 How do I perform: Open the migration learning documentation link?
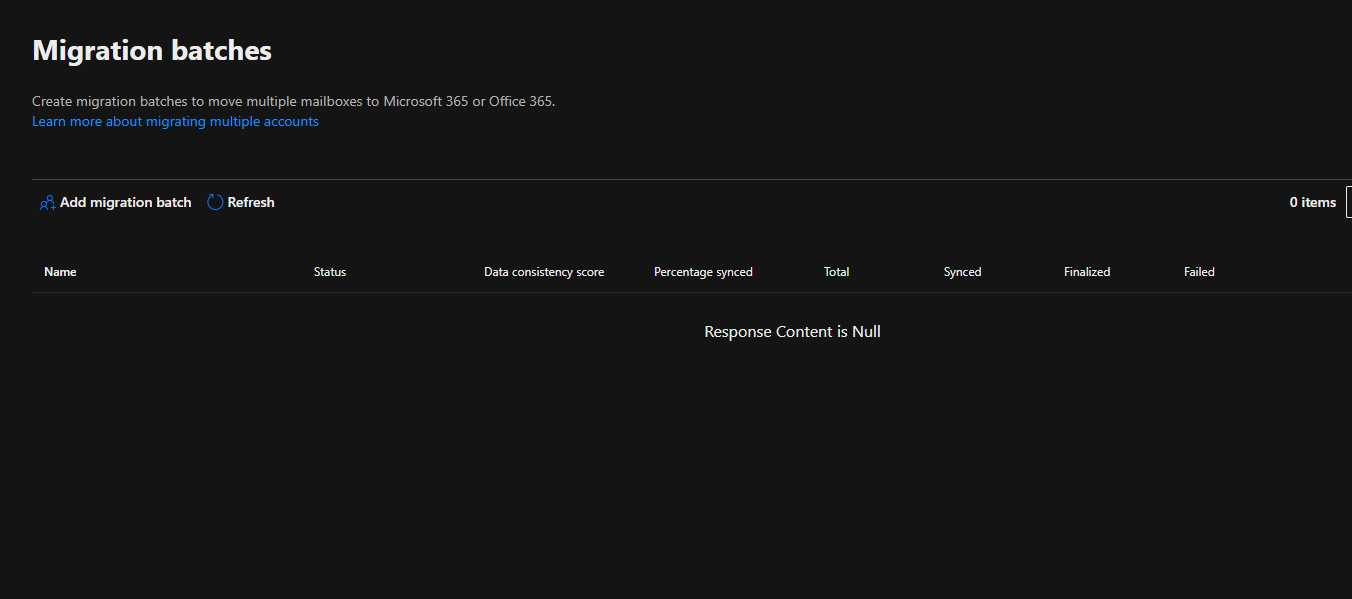click(175, 121)
